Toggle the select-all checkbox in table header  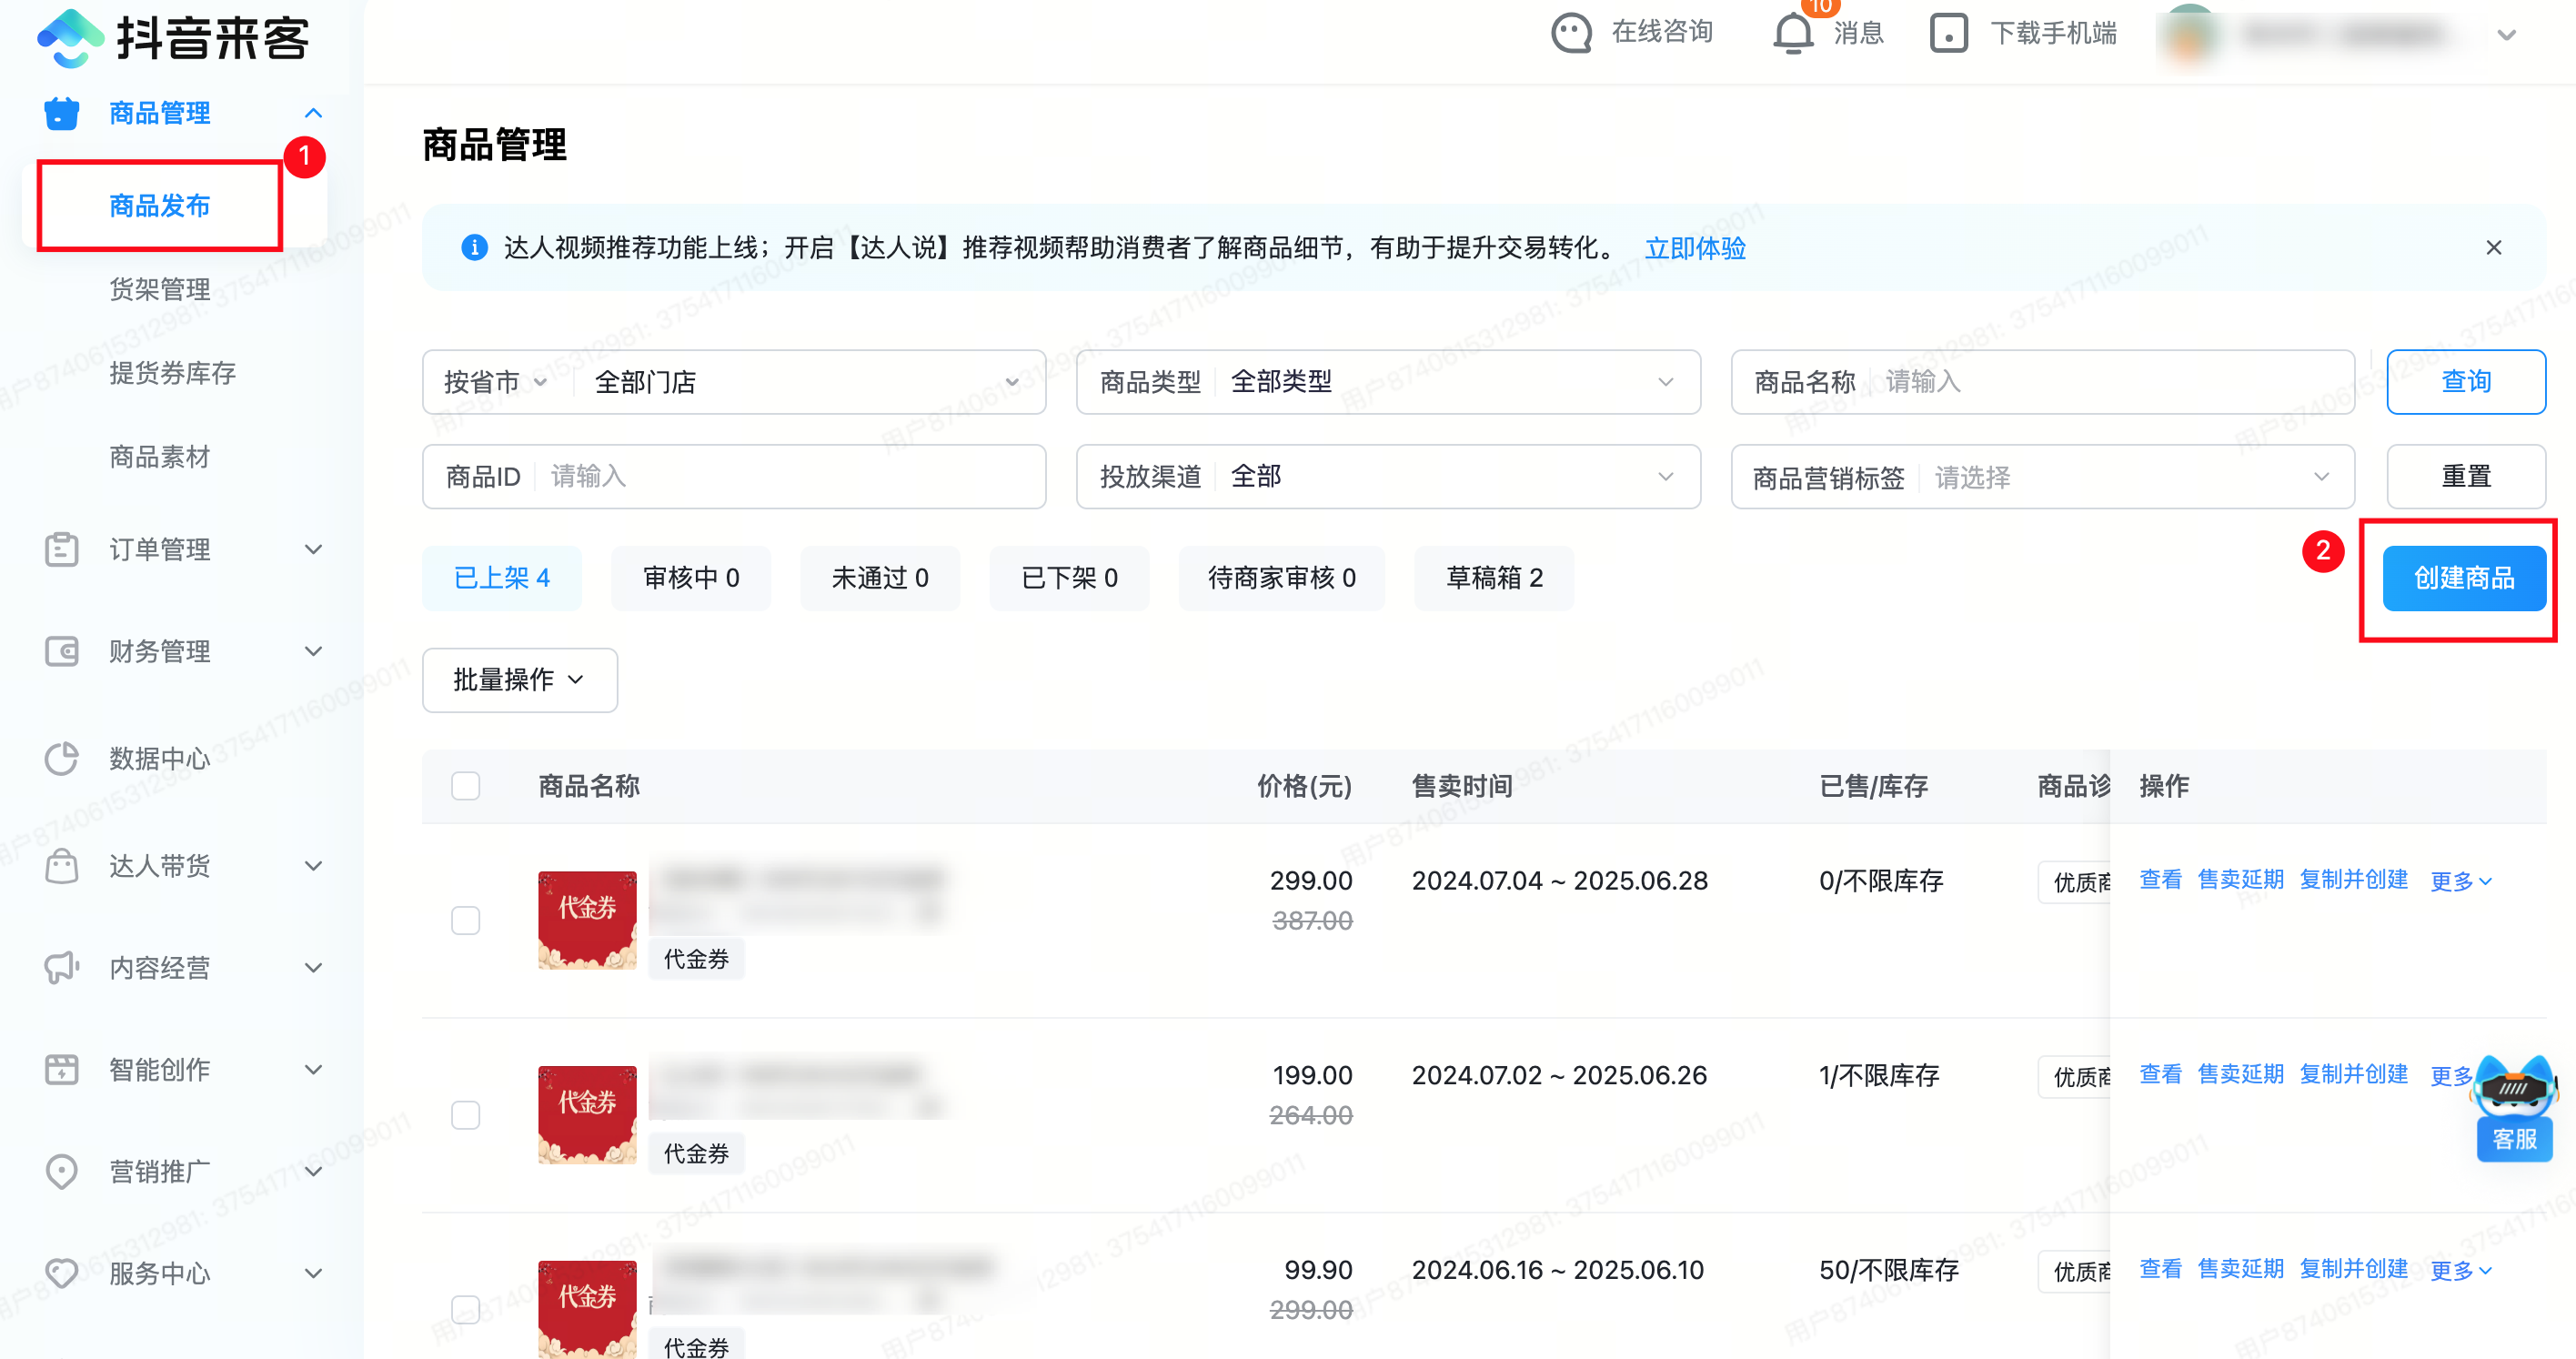pyautogui.click(x=465, y=785)
